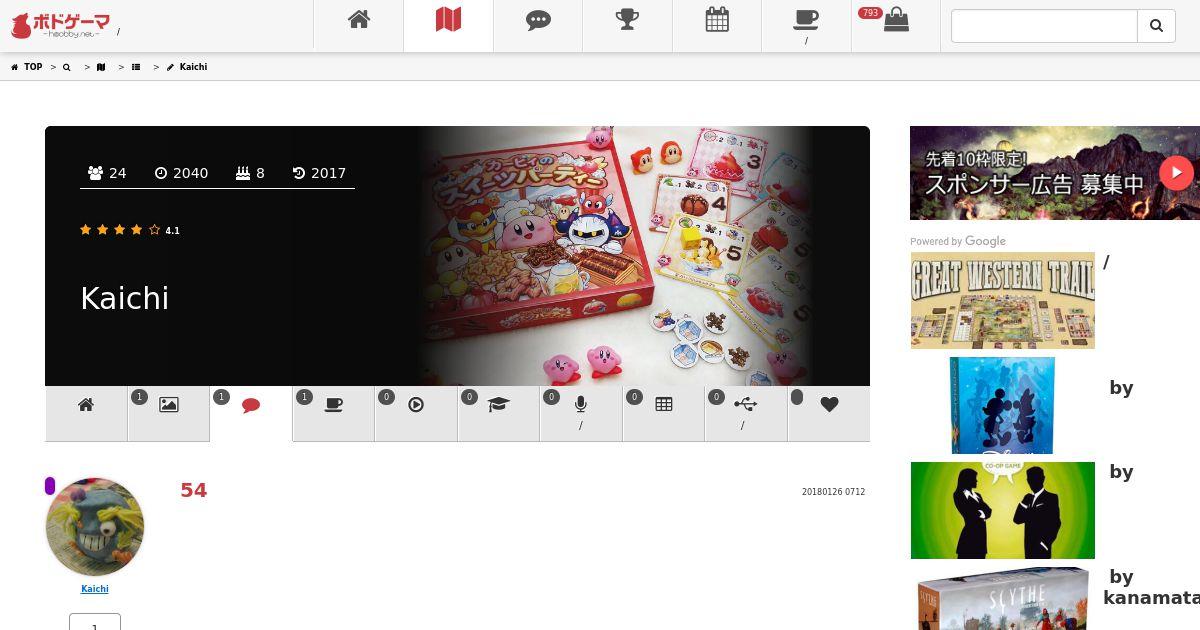This screenshot has width=1200, height=630.
Task: Focus the site search input field
Action: (x=1044, y=26)
